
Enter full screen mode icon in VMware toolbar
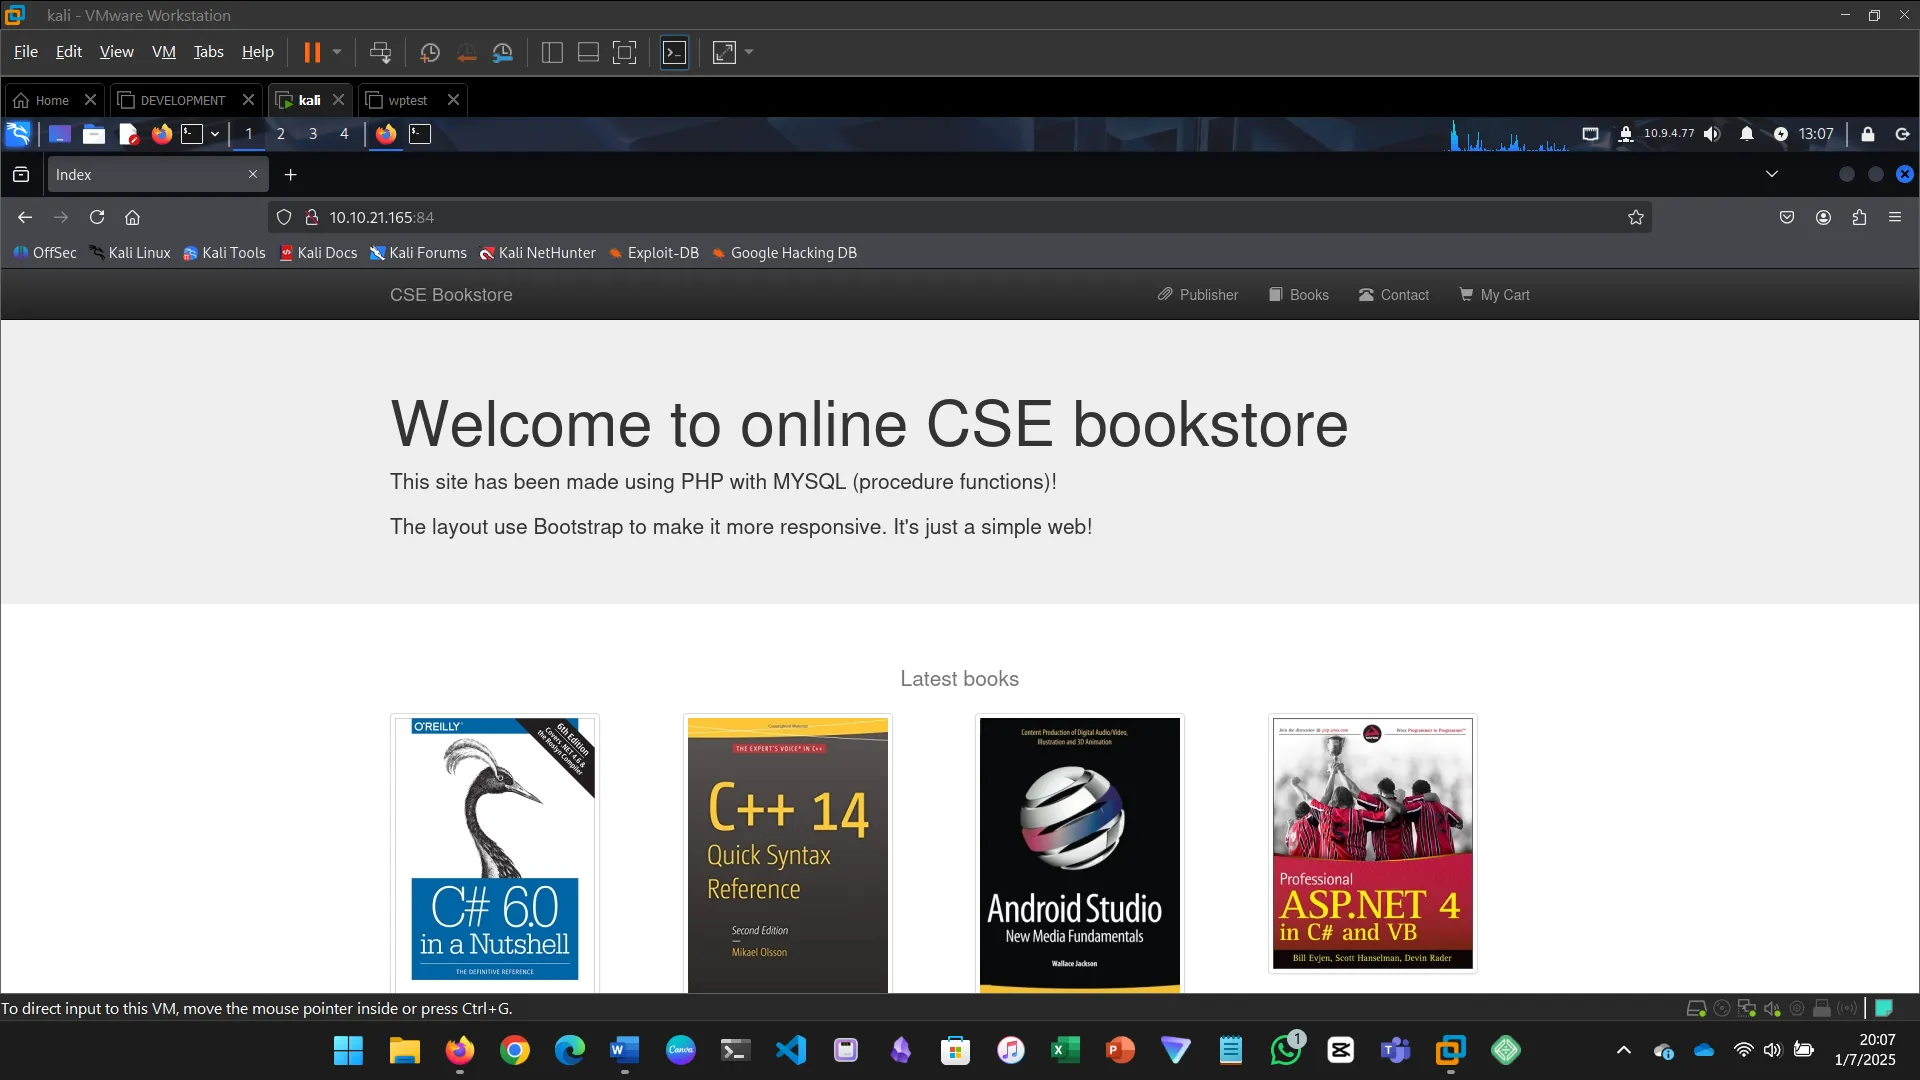[624, 52]
